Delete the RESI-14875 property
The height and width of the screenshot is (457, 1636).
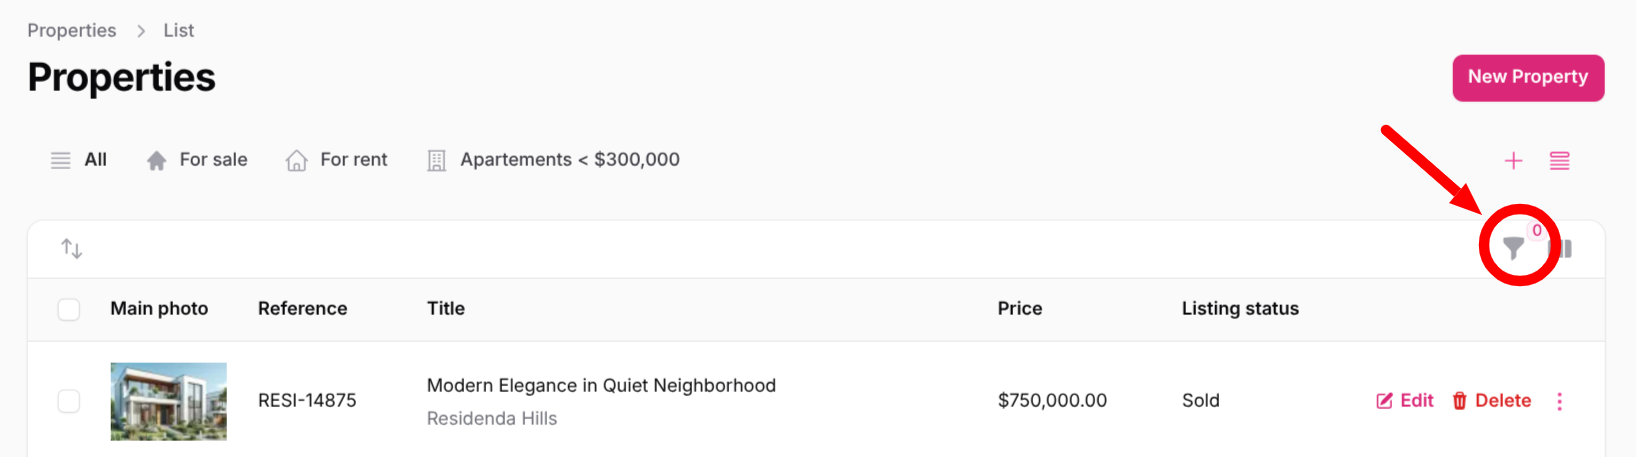tap(1491, 401)
